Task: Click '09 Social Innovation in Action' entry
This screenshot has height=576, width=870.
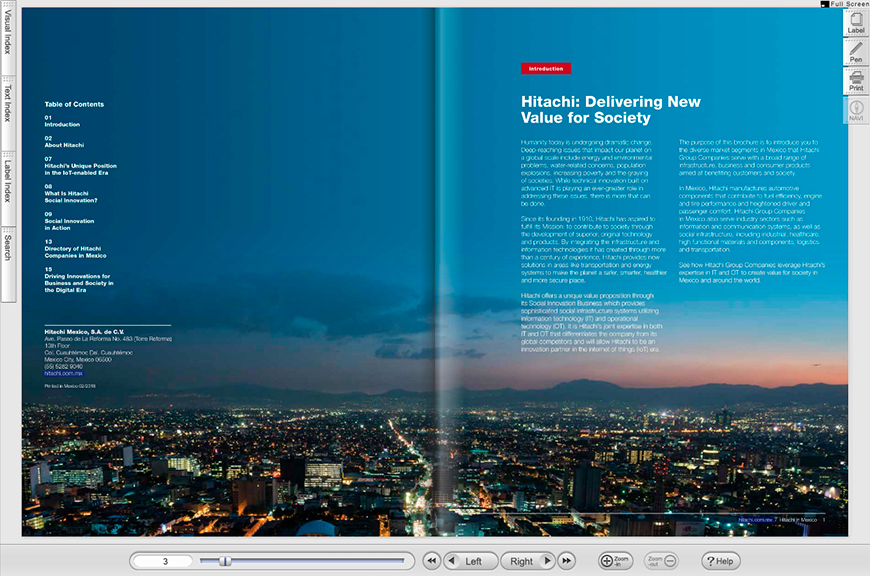Action: 69,221
